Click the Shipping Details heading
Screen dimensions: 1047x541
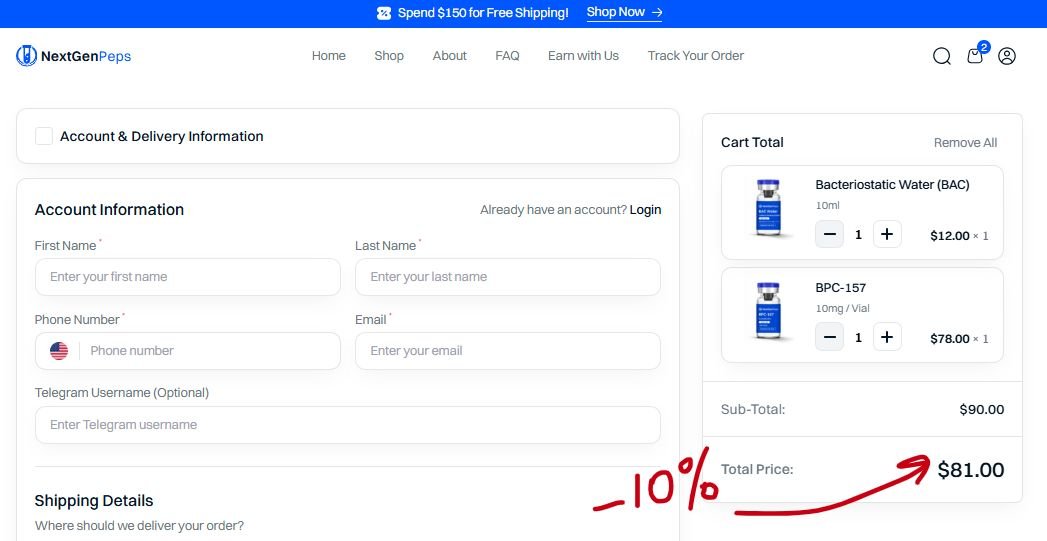(x=94, y=501)
